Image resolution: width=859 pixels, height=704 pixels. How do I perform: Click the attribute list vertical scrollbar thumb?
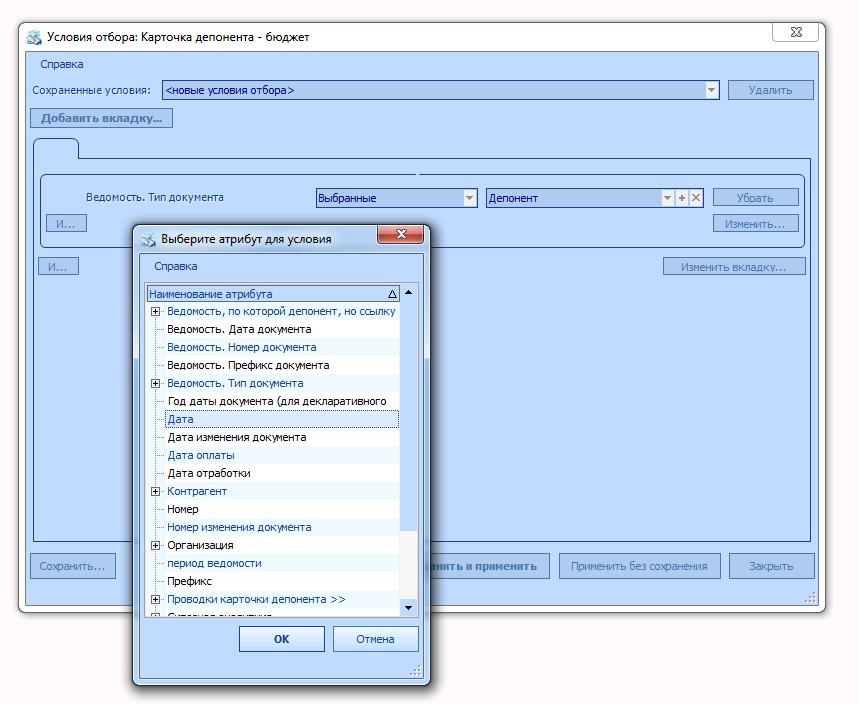[409, 415]
